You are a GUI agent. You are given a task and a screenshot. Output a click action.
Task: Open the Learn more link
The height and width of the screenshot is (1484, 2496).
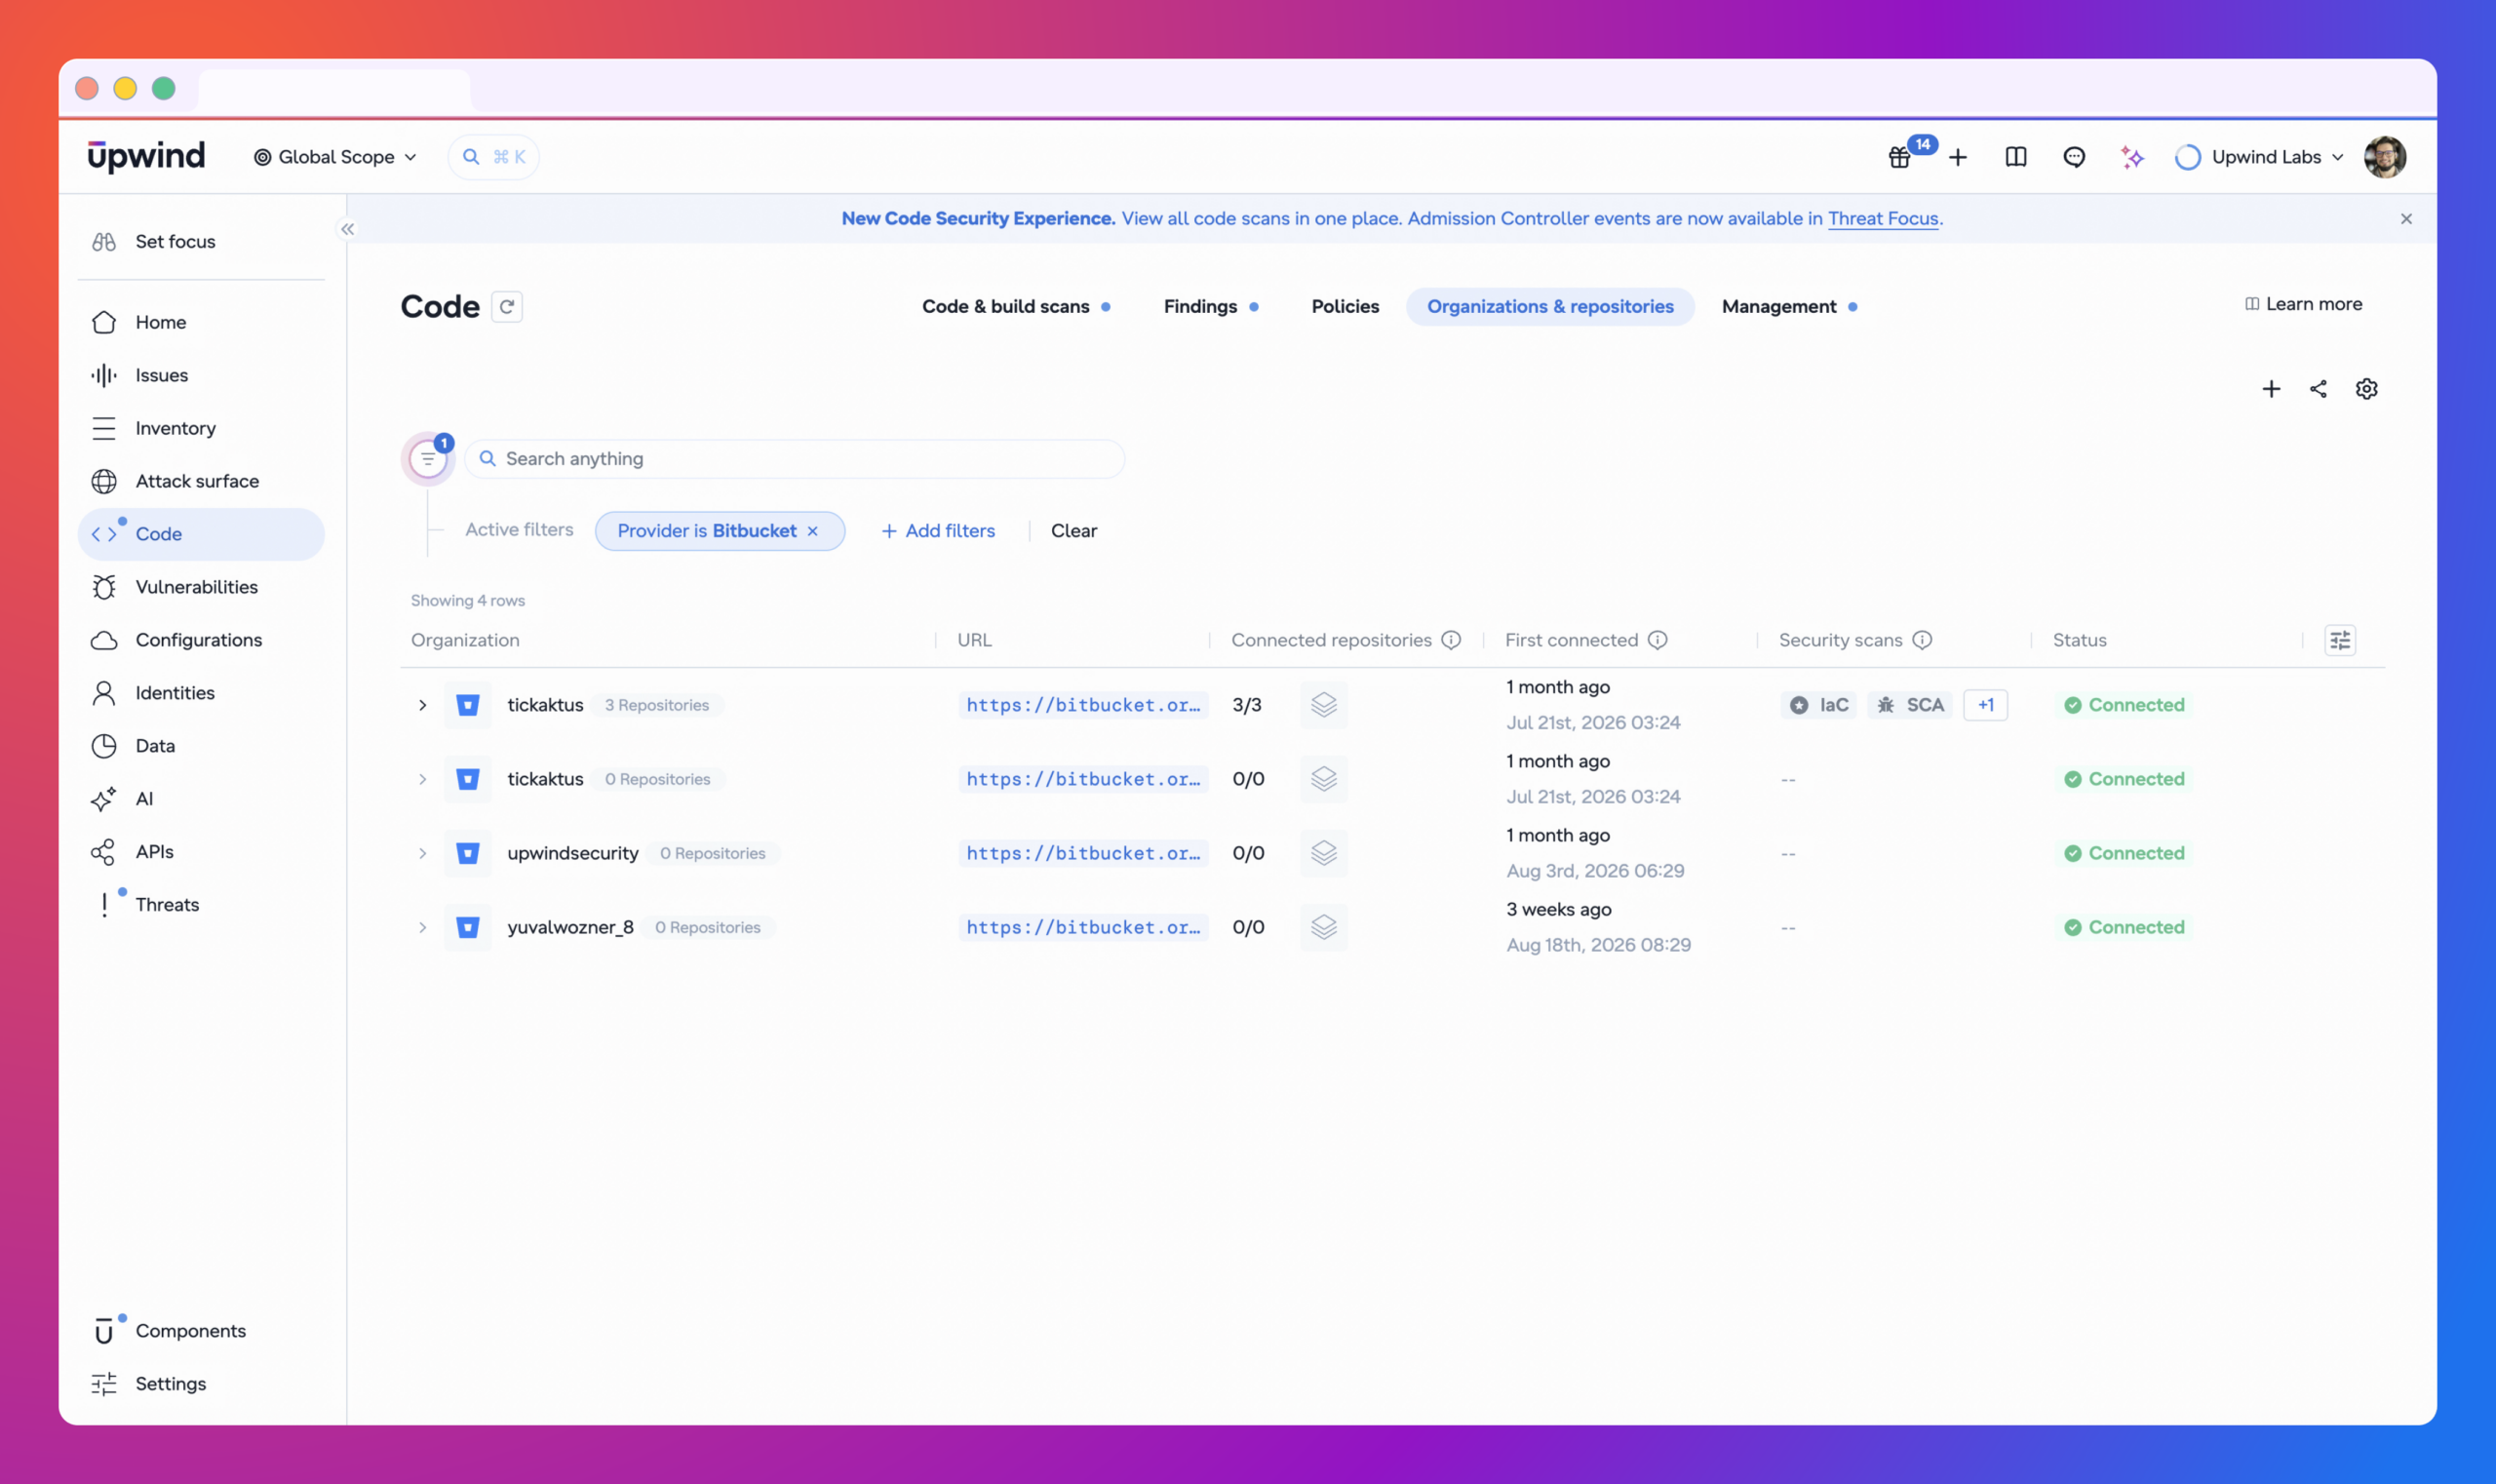pos(2303,304)
